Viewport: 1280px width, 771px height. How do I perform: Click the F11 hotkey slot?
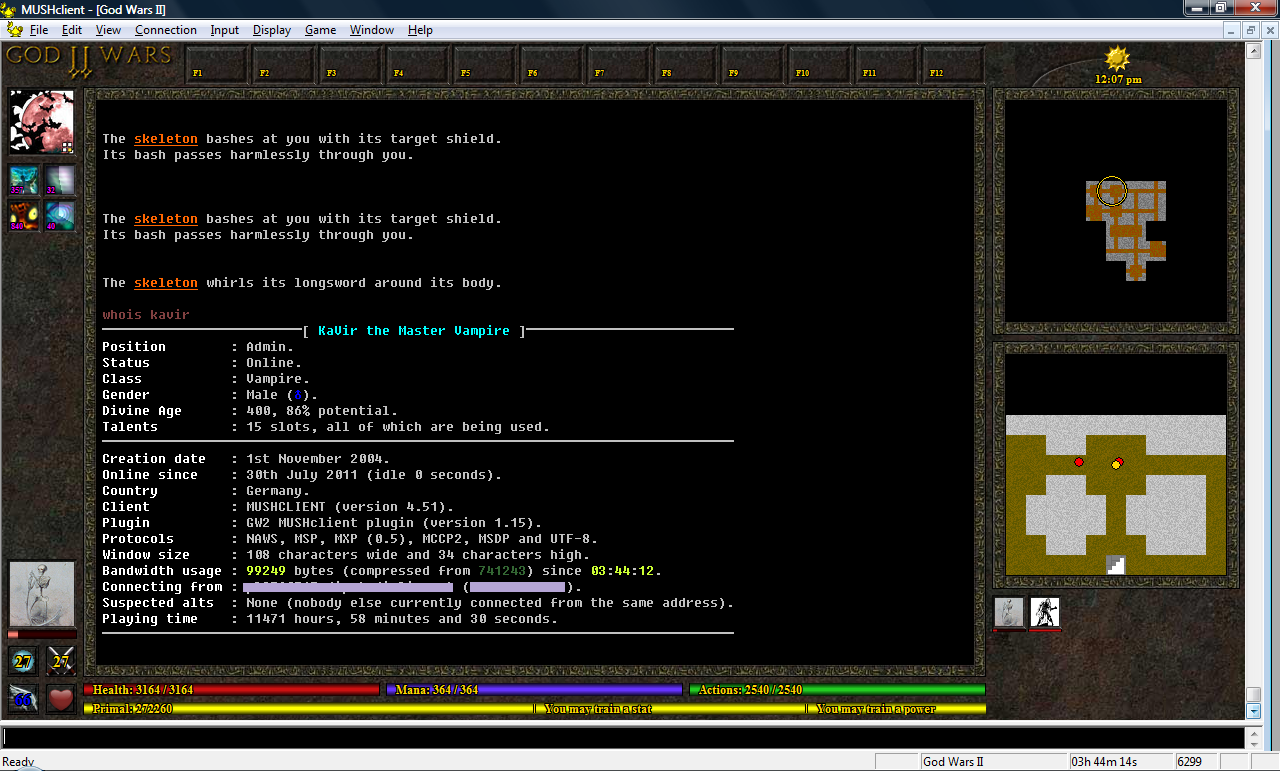[x=887, y=65]
